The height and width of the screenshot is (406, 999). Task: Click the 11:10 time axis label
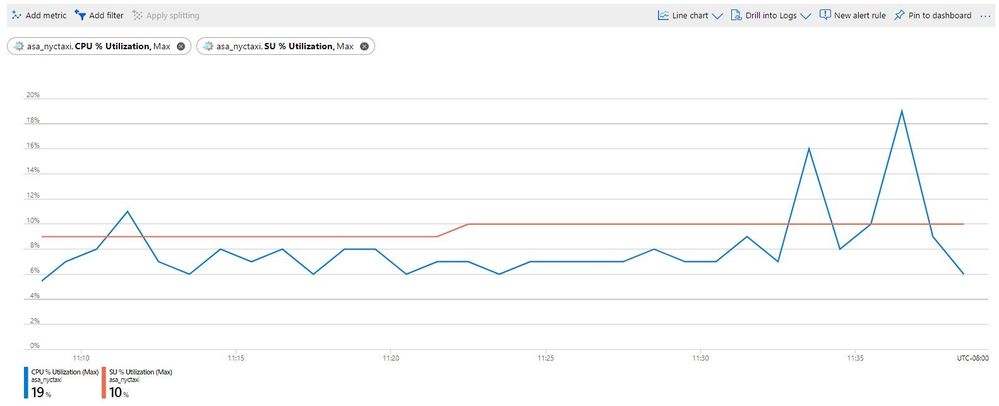click(x=81, y=359)
